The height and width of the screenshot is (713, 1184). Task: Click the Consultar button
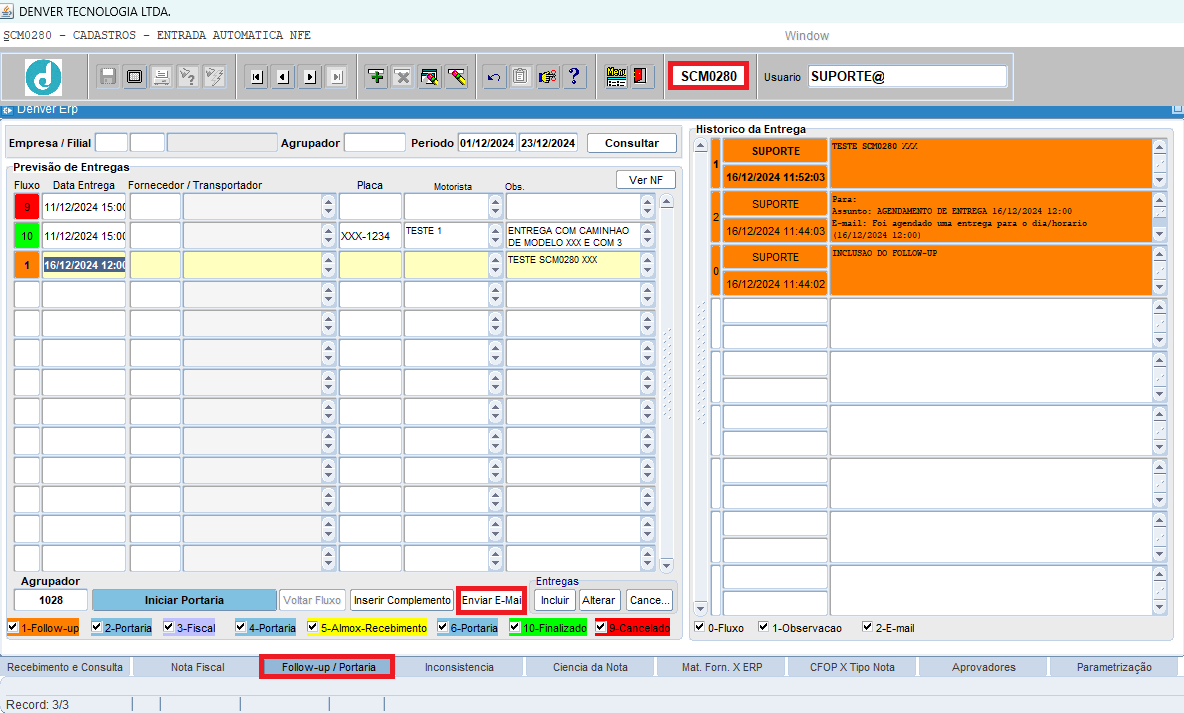(x=631, y=143)
